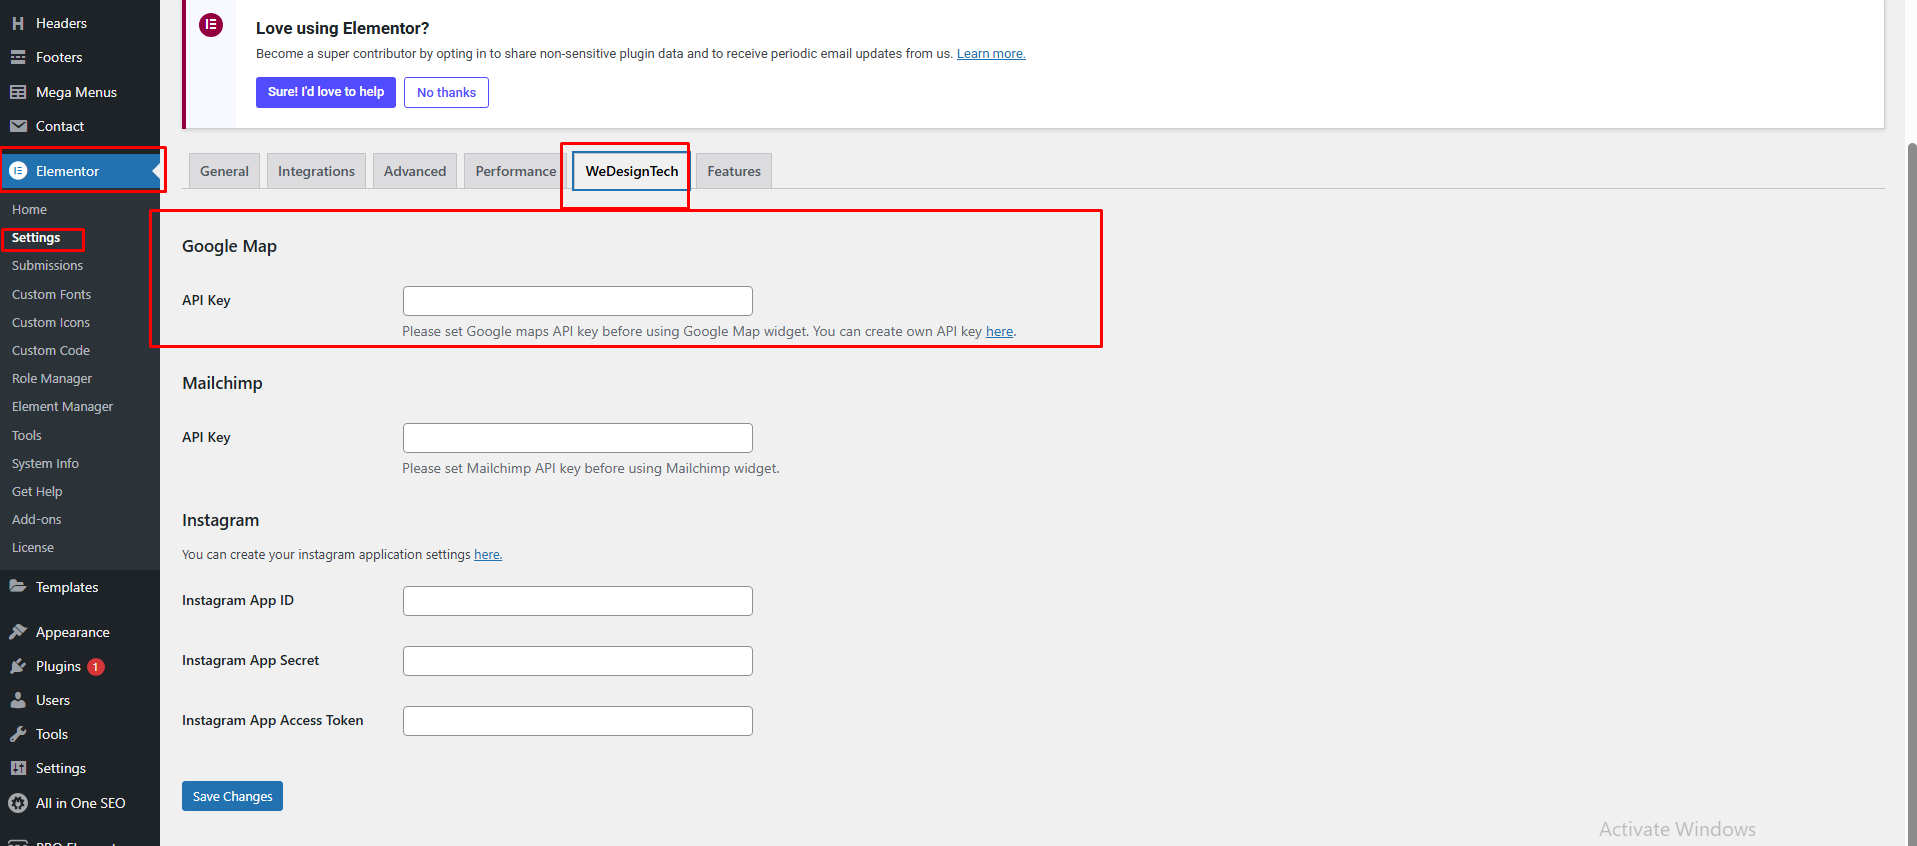The width and height of the screenshot is (1917, 846).
Task: Open the Submissions submenu item
Action: pyautogui.click(x=48, y=266)
